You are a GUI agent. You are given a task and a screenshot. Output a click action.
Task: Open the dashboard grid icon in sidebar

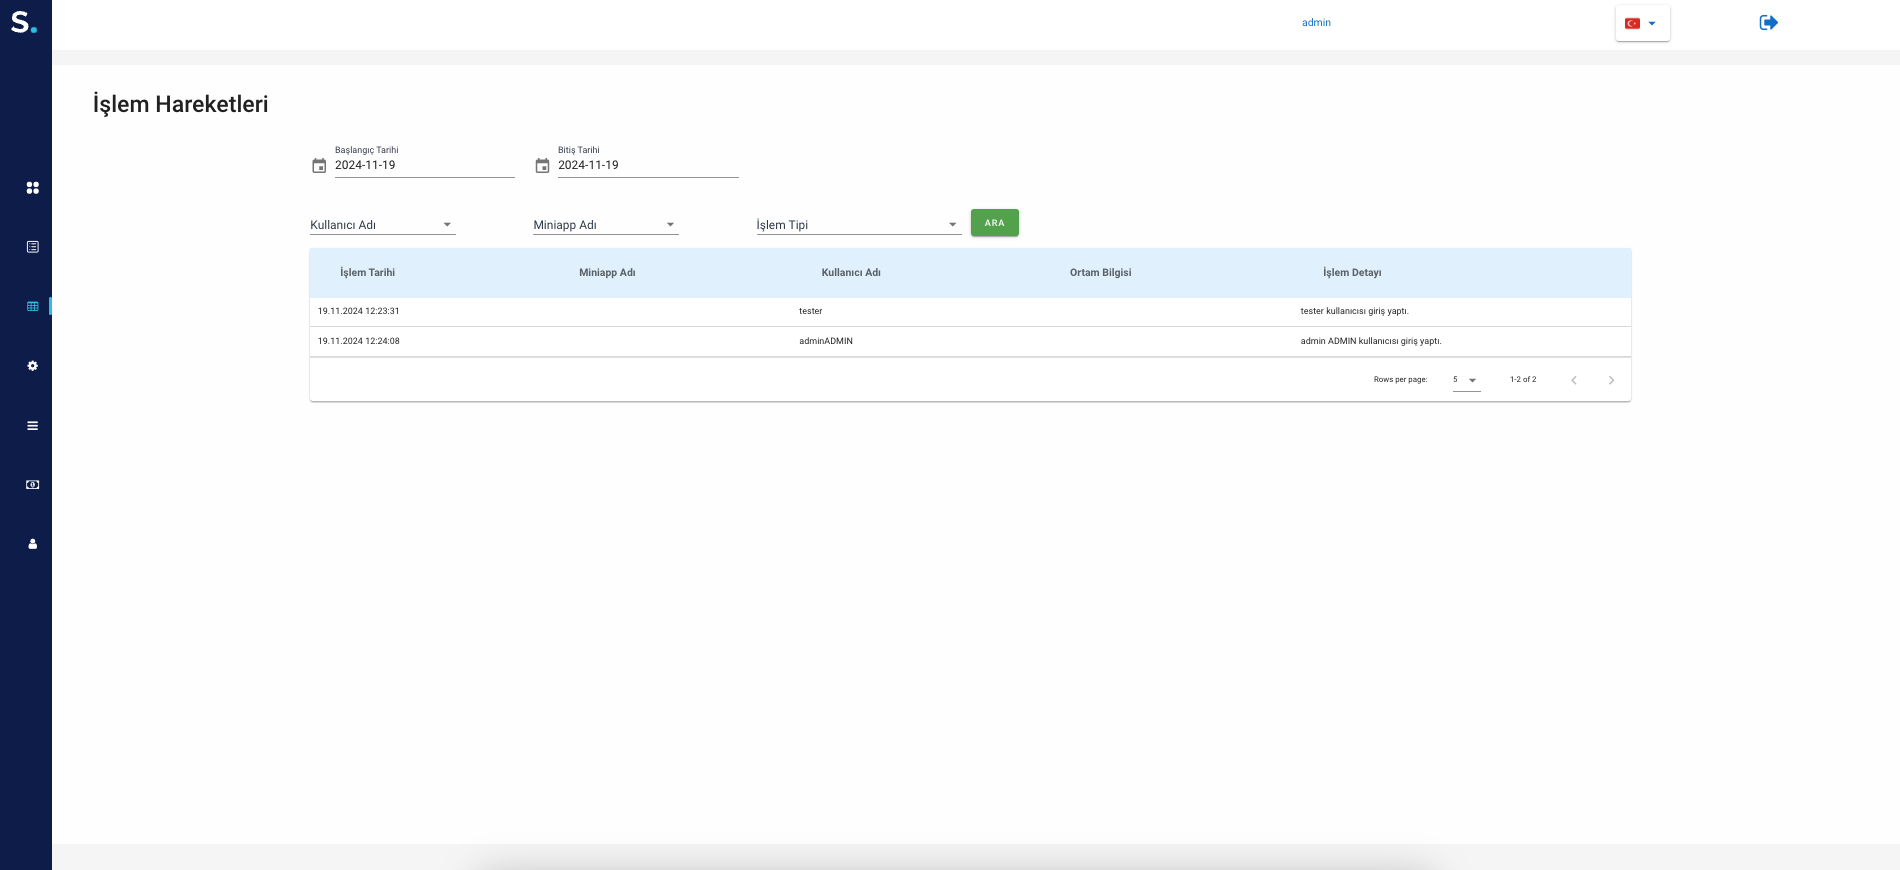coord(32,188)
